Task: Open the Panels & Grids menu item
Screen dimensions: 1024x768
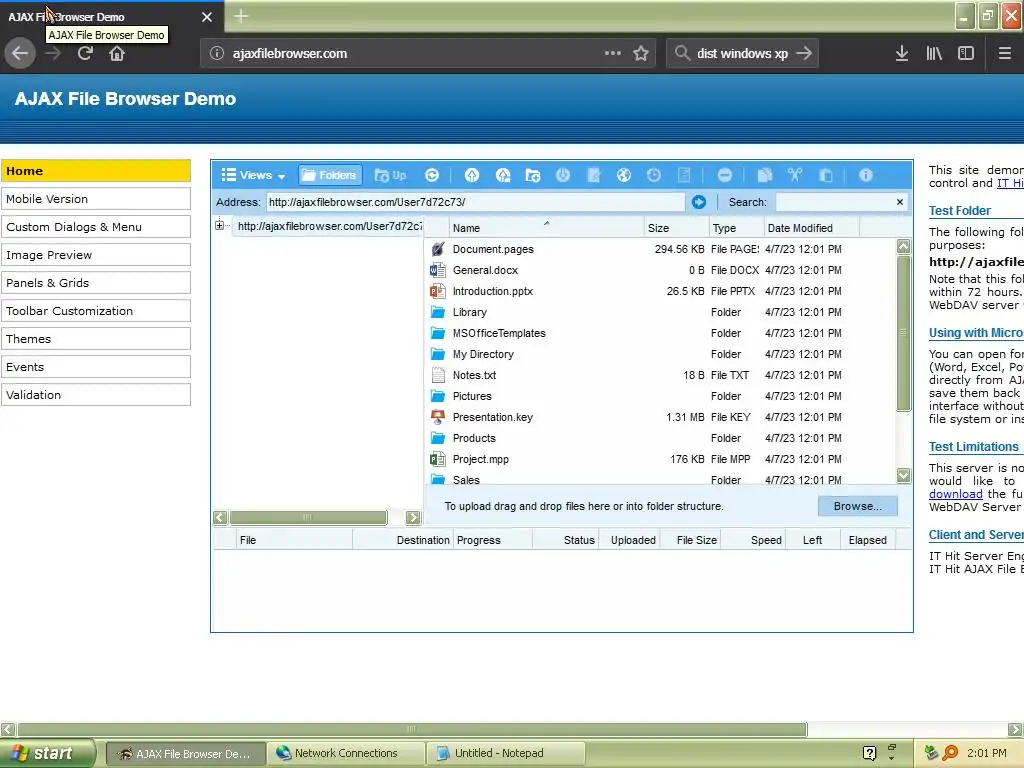Action: click(x=96, y=283)
